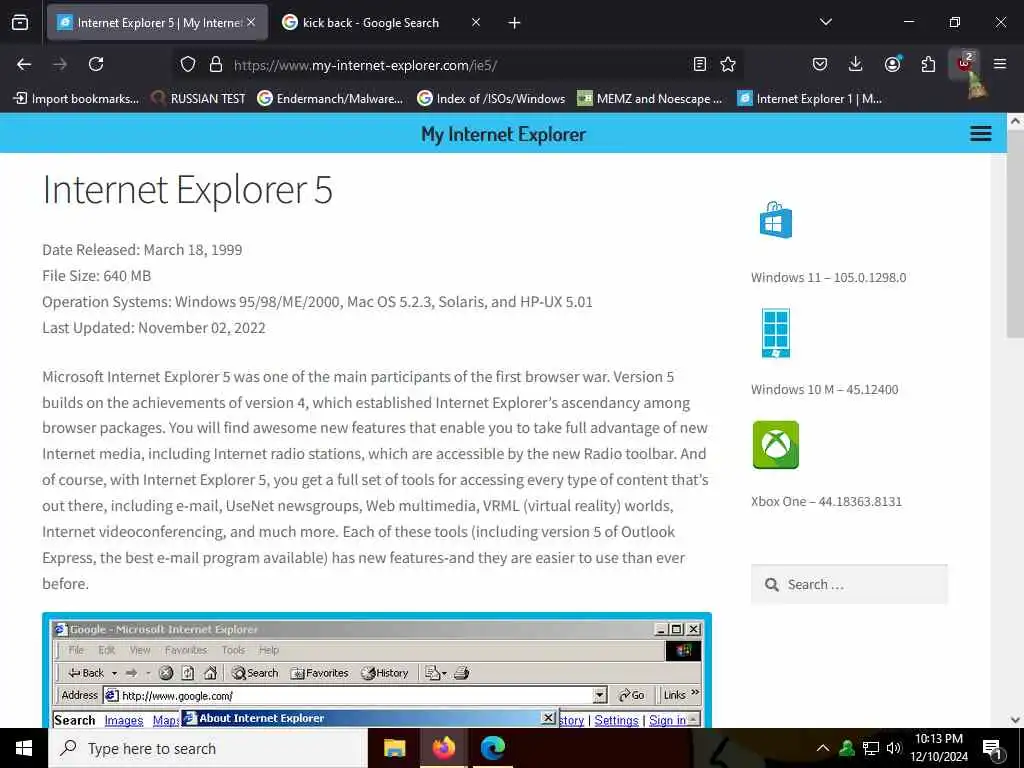Close the kick back Google Search tab
This screenshot has width=1024, height=768.
[476, 22]
